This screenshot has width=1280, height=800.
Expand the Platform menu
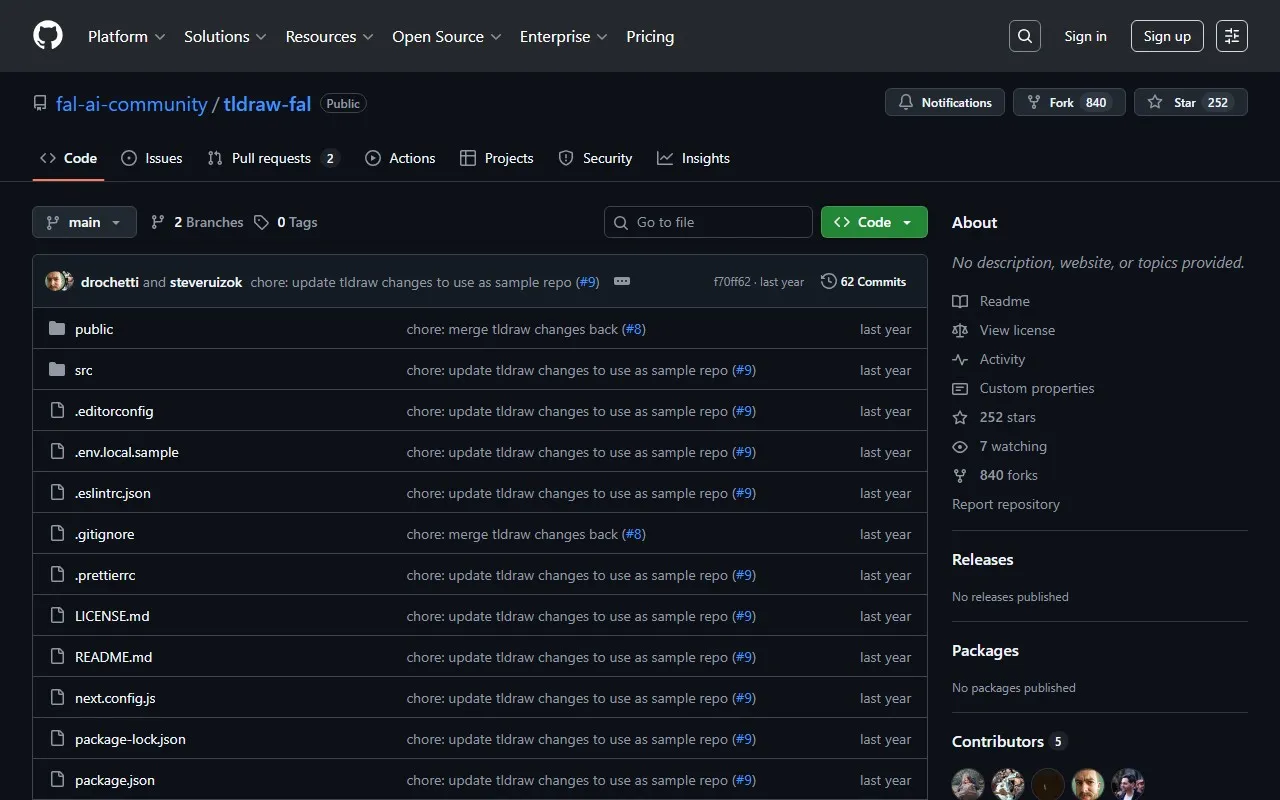(x=126, y=36)
